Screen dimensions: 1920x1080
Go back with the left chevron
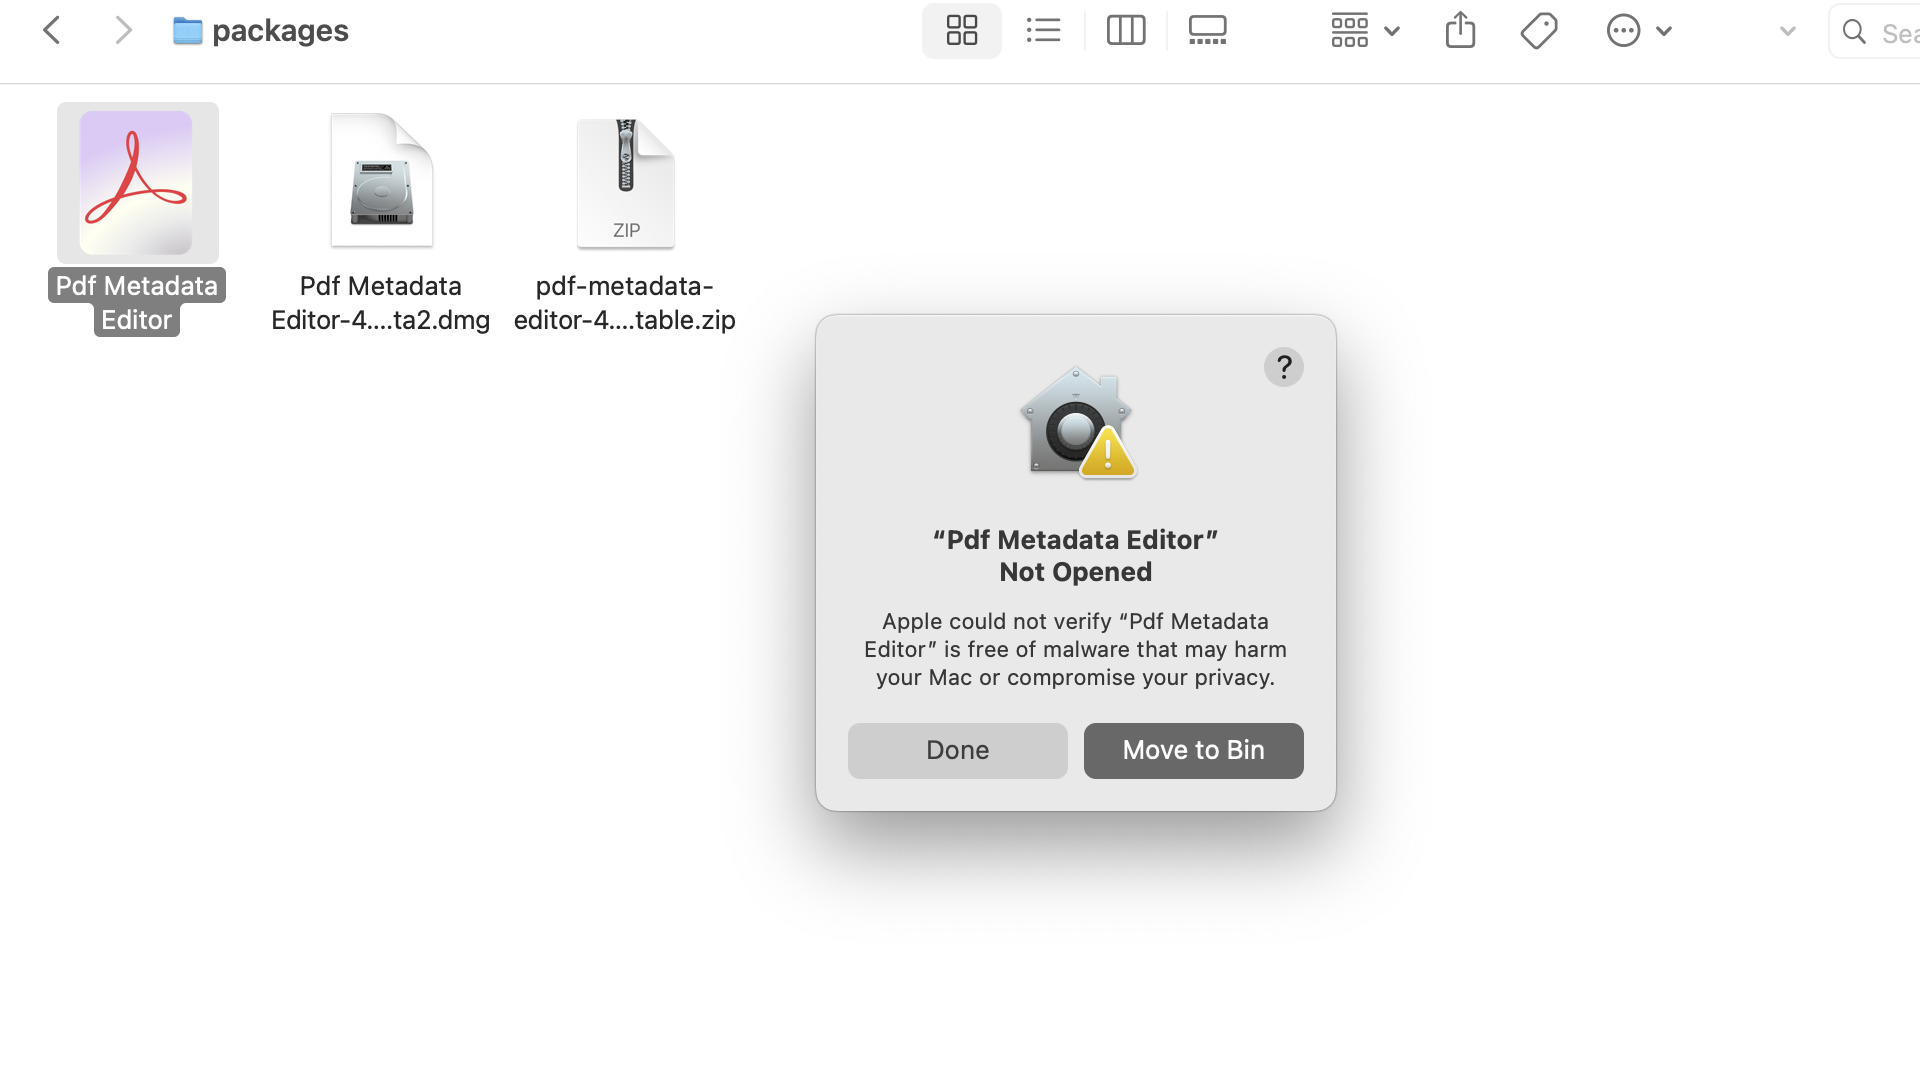(52, 31)
